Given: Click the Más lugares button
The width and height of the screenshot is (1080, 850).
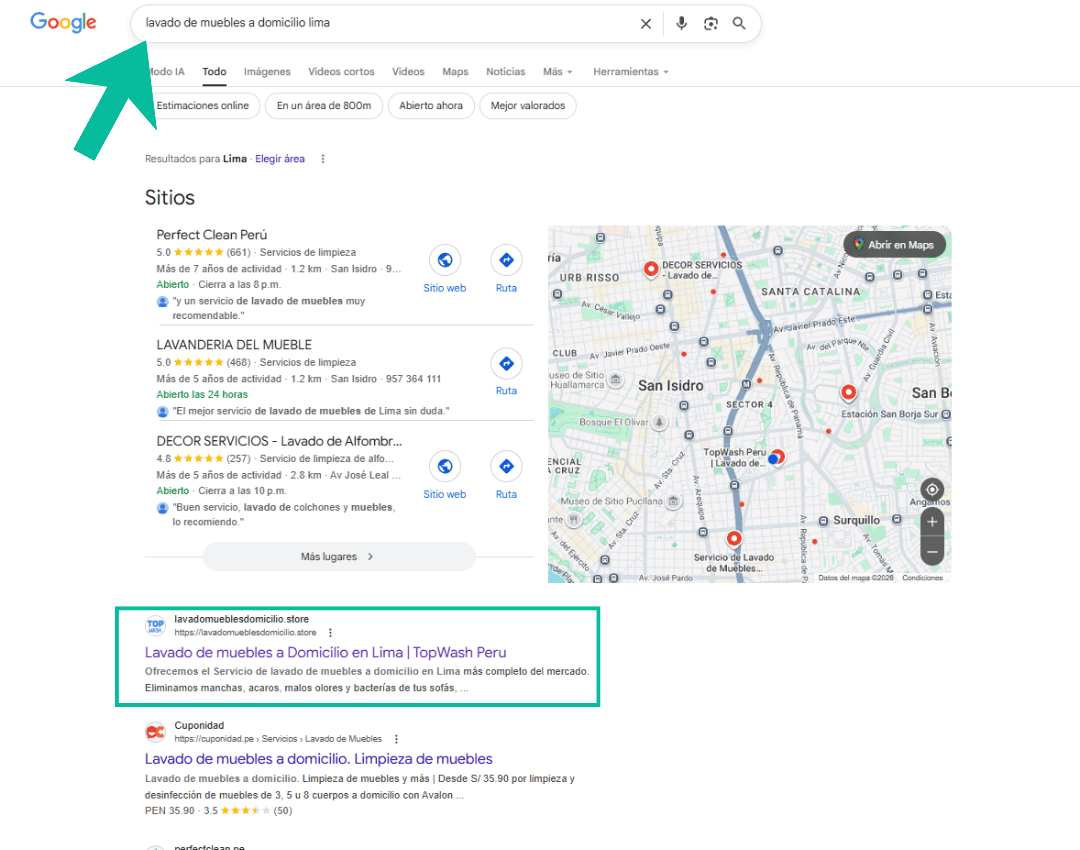Looking at the screenshot, I should (339, 557).
